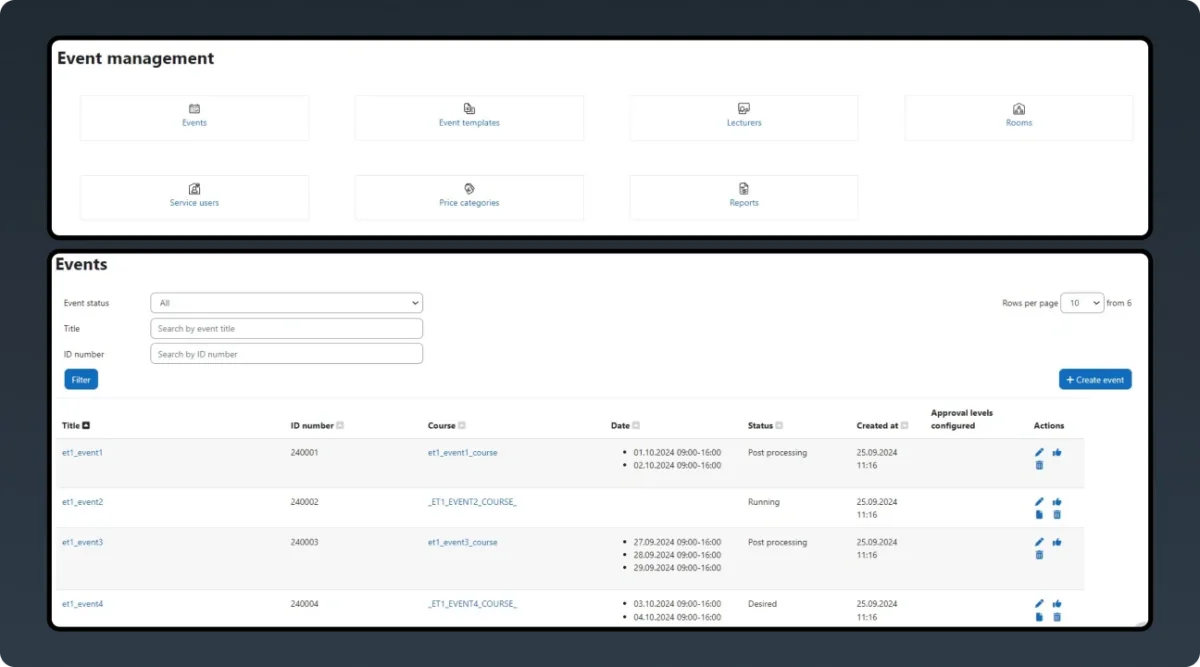This screenshot has width=1200, height=667.
Task: Approve et1_event1 with the thumbs-up icon
Action: tap(1057, 453)
